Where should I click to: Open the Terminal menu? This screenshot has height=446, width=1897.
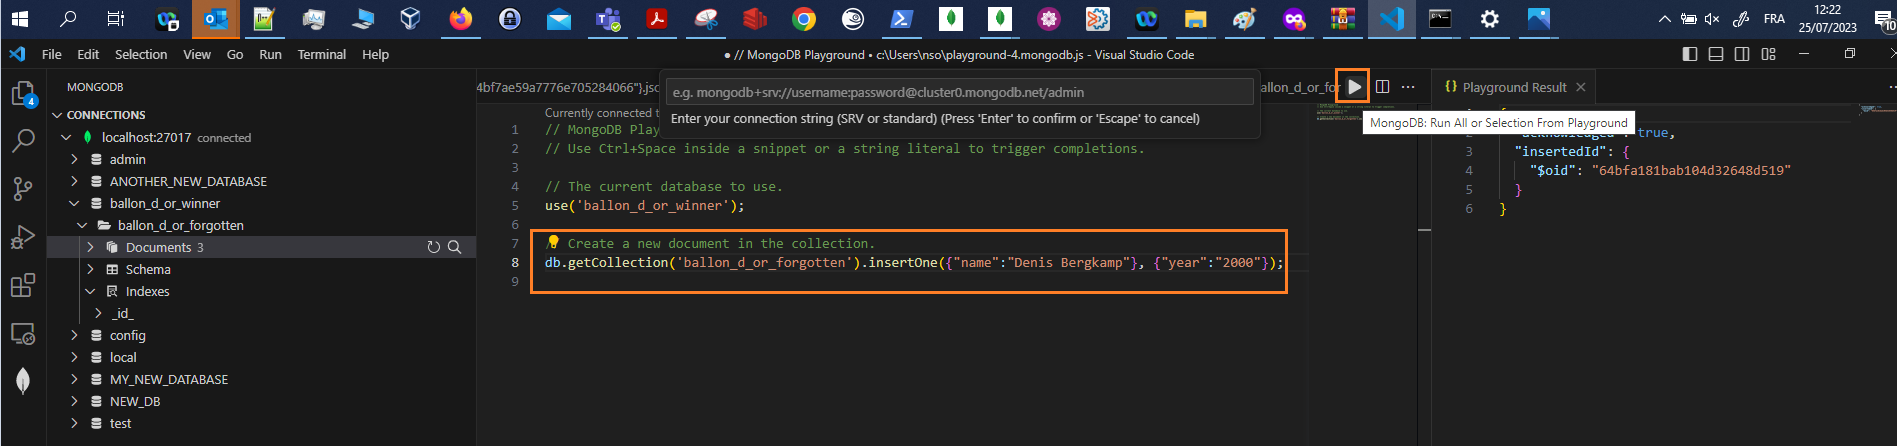321,54
